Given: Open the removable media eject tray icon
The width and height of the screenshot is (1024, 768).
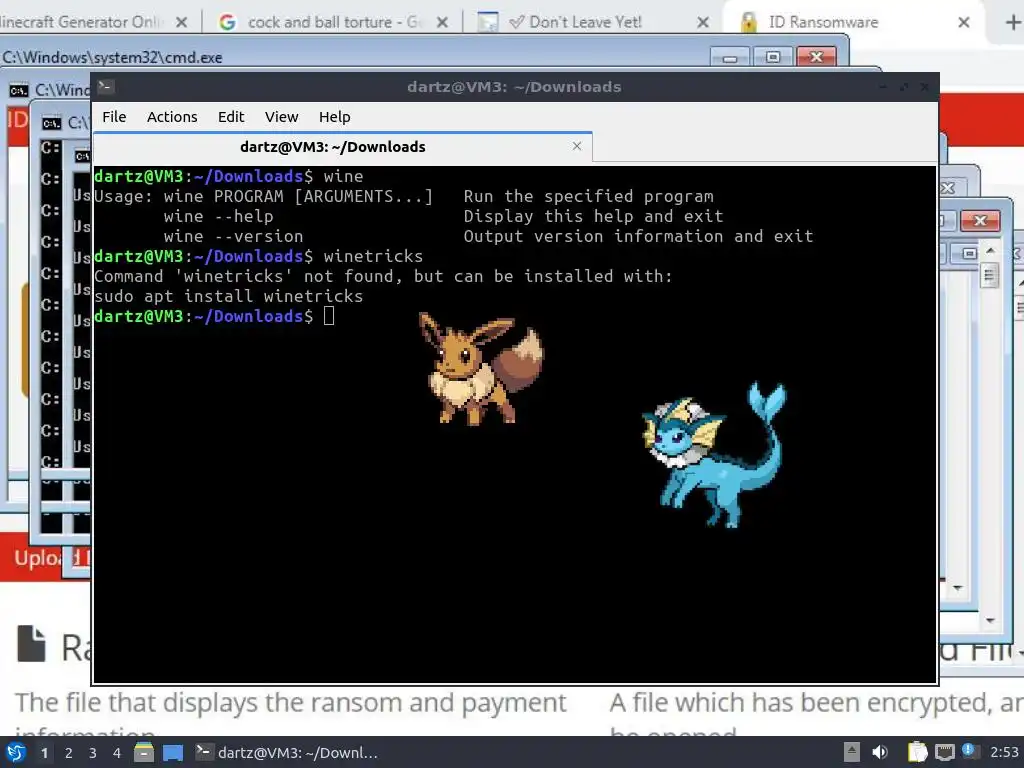Looking at the screenshot, I should 851,752.
